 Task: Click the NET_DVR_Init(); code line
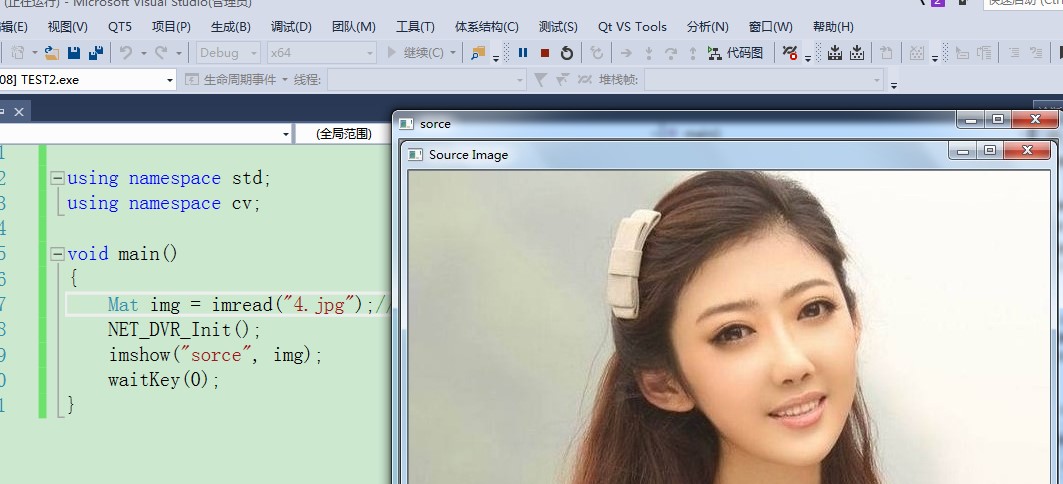pos(184,329)
